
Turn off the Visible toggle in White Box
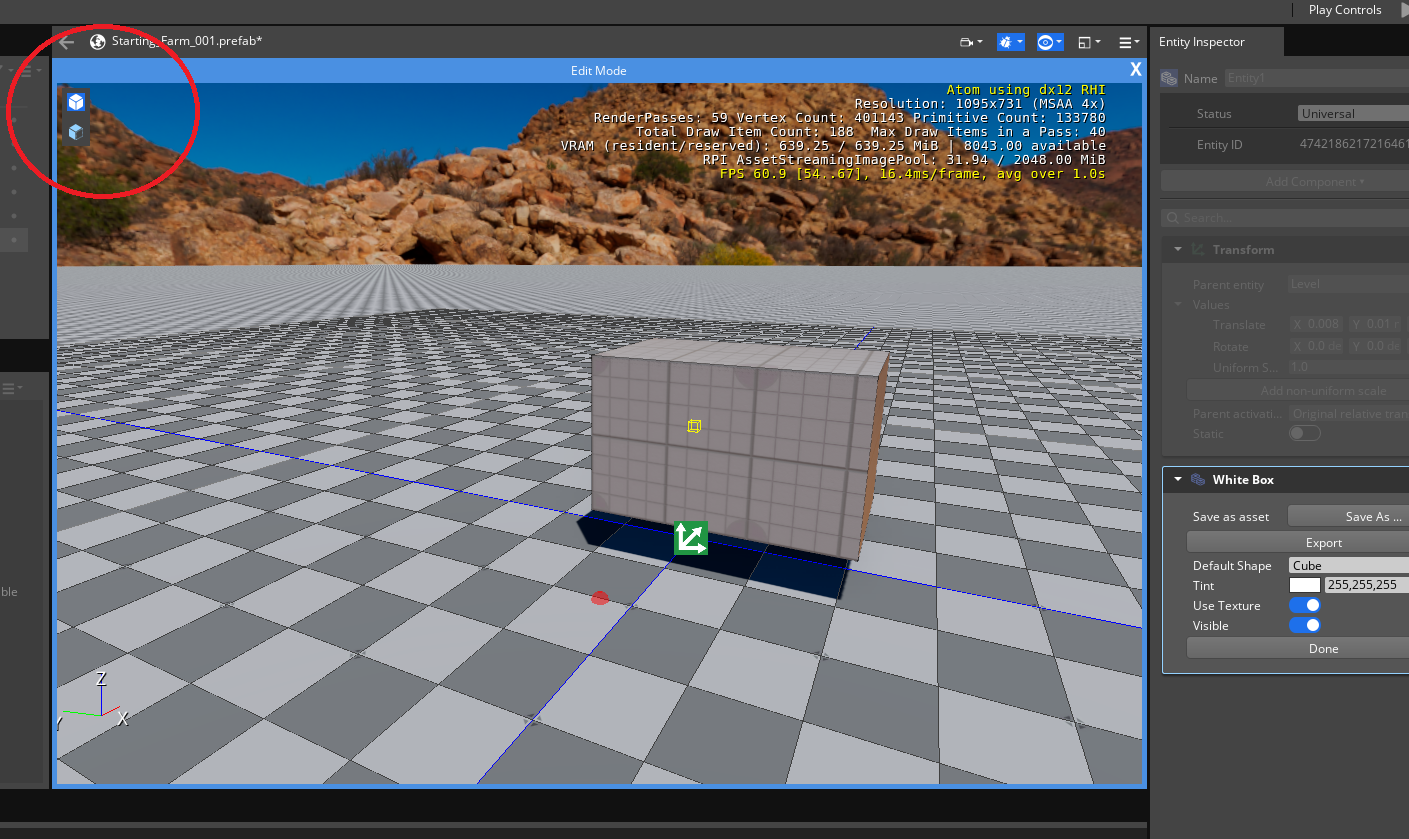click(x=1304, y=625)
